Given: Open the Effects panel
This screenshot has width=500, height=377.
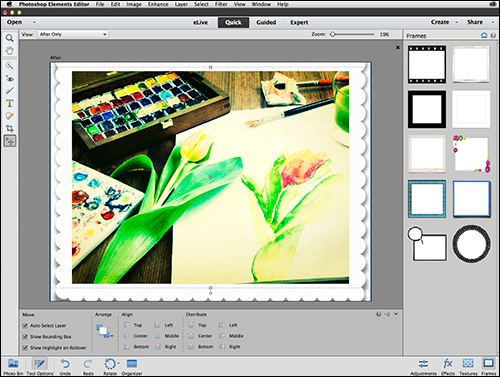Looking at the screenshot, I should click(x=448, y=367).
